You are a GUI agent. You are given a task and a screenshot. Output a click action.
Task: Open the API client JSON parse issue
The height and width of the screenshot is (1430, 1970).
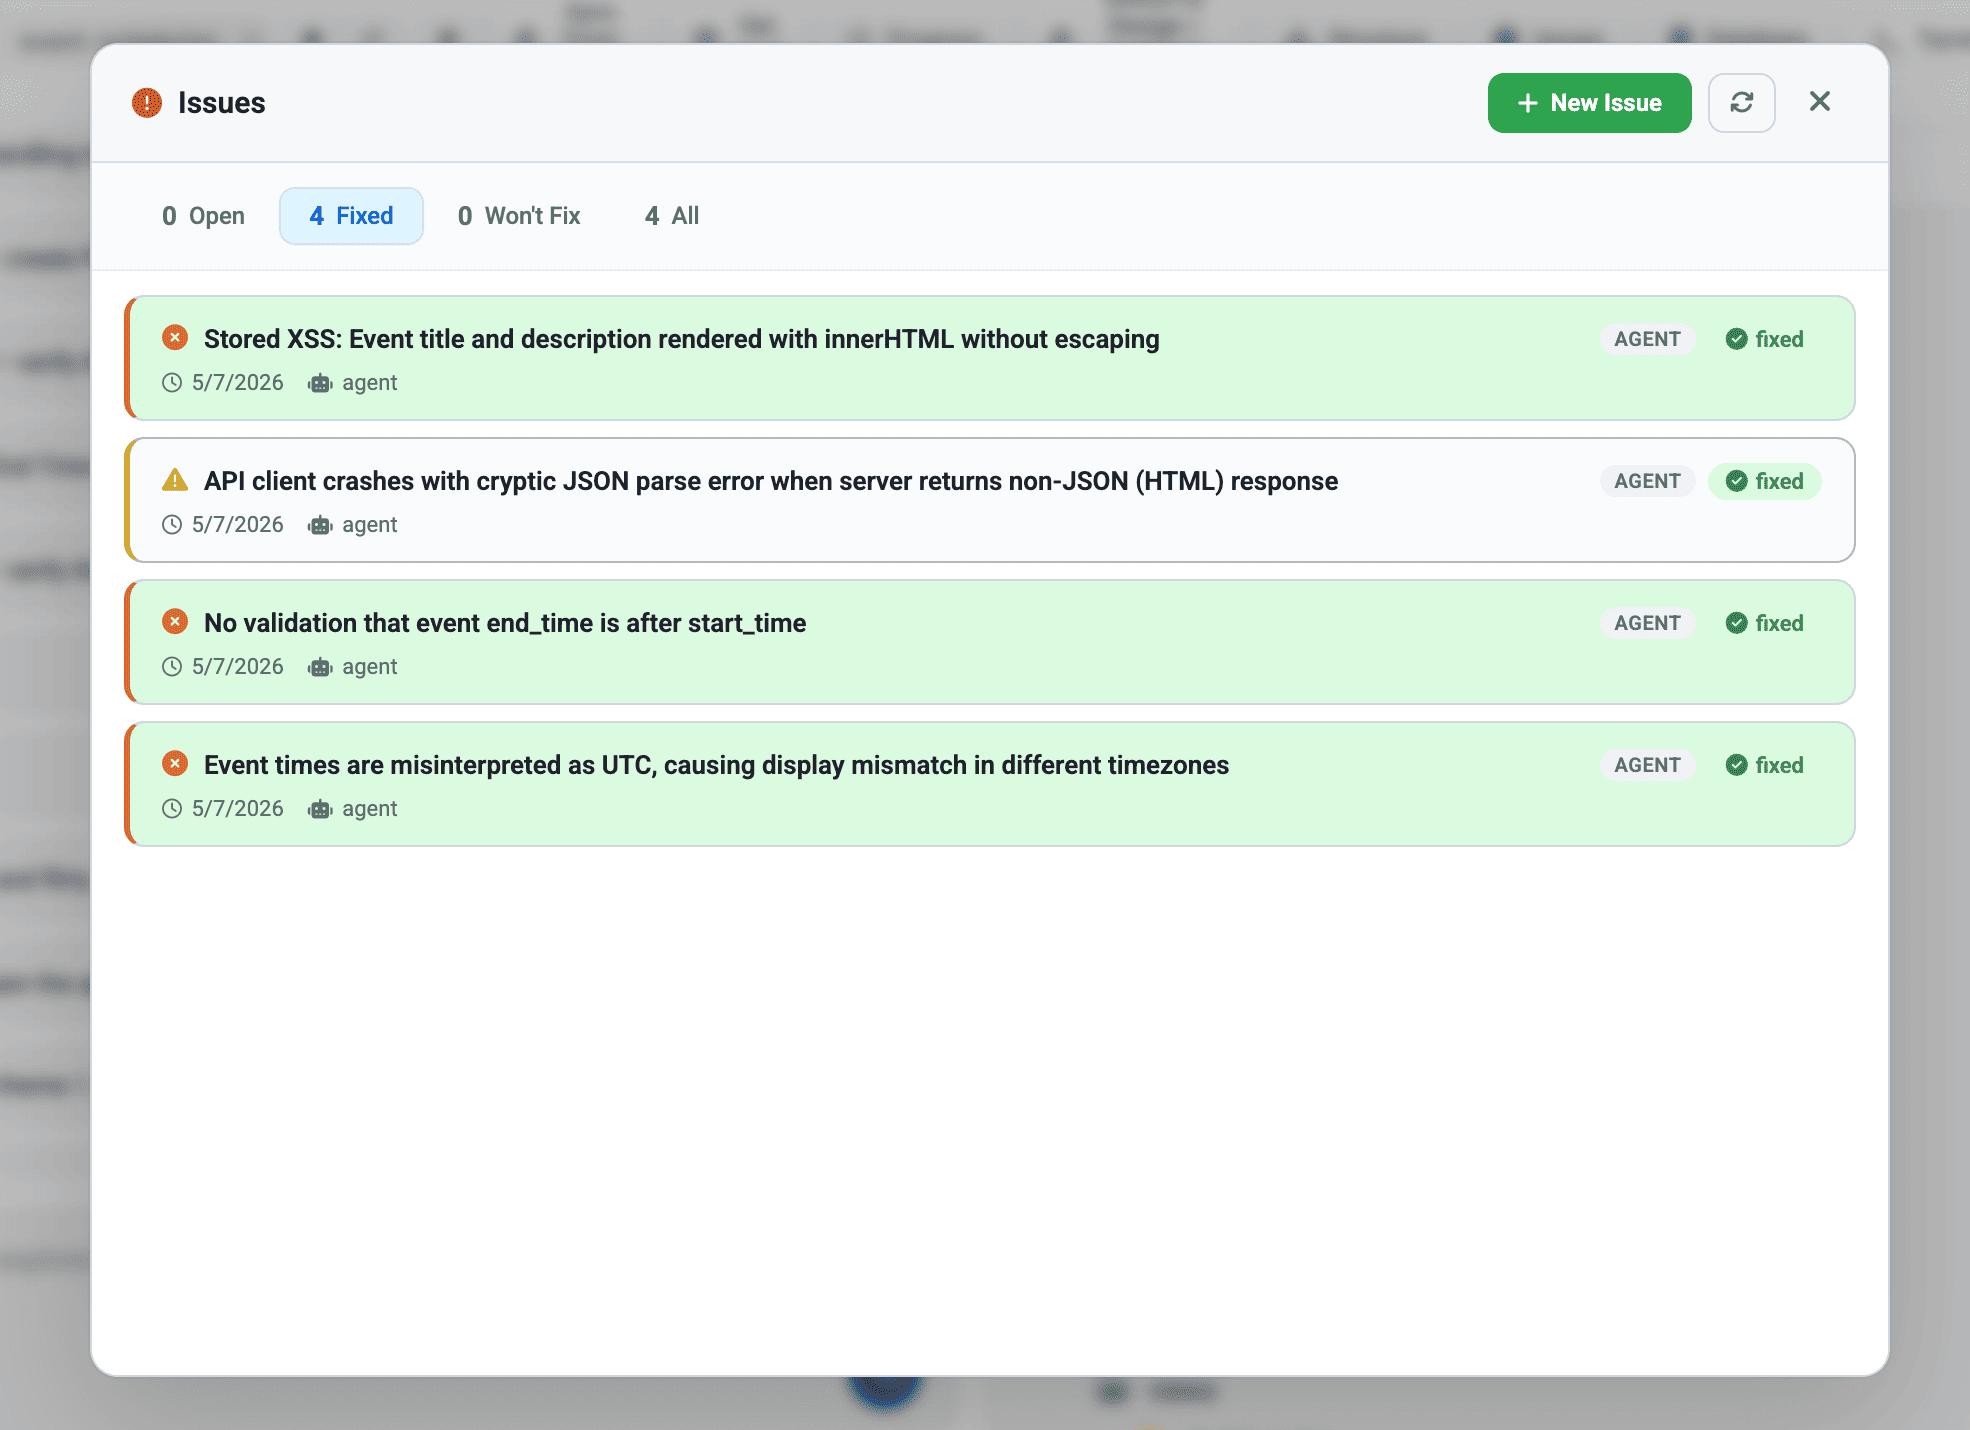(771, 481)
